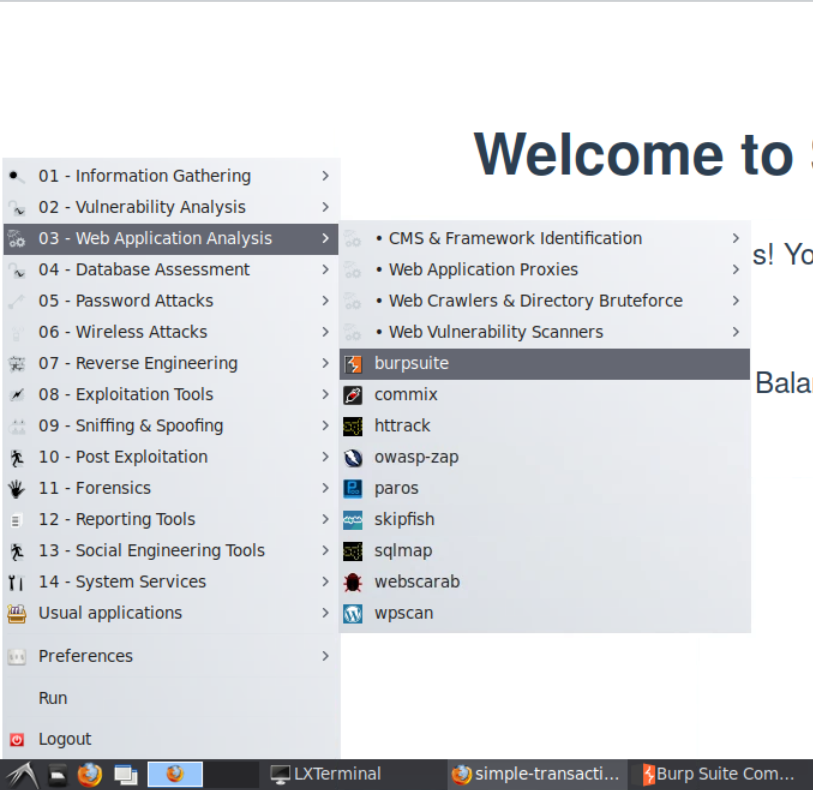Click the Preferences icon

[17, 657]
